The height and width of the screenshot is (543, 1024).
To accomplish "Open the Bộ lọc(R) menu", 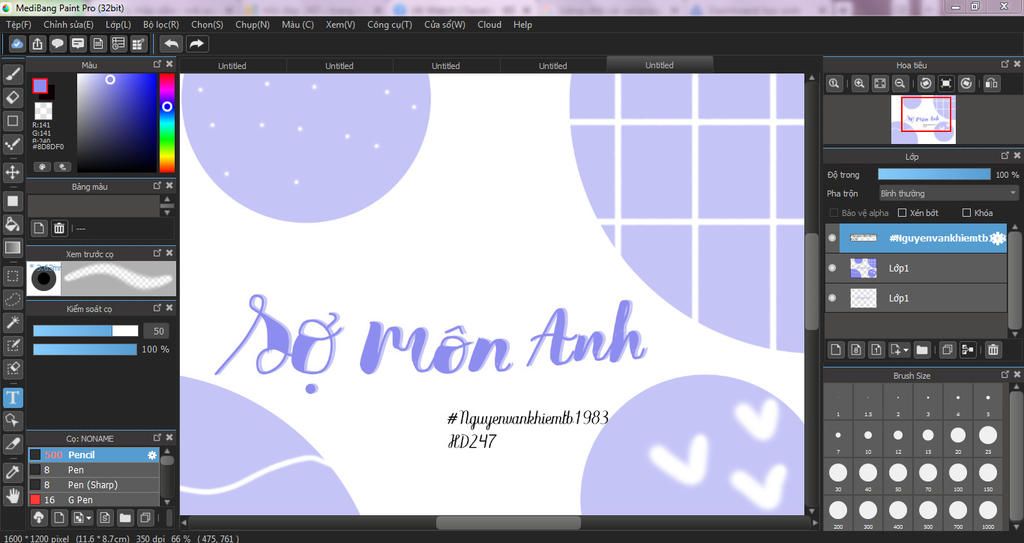I will tap(161, 24).
